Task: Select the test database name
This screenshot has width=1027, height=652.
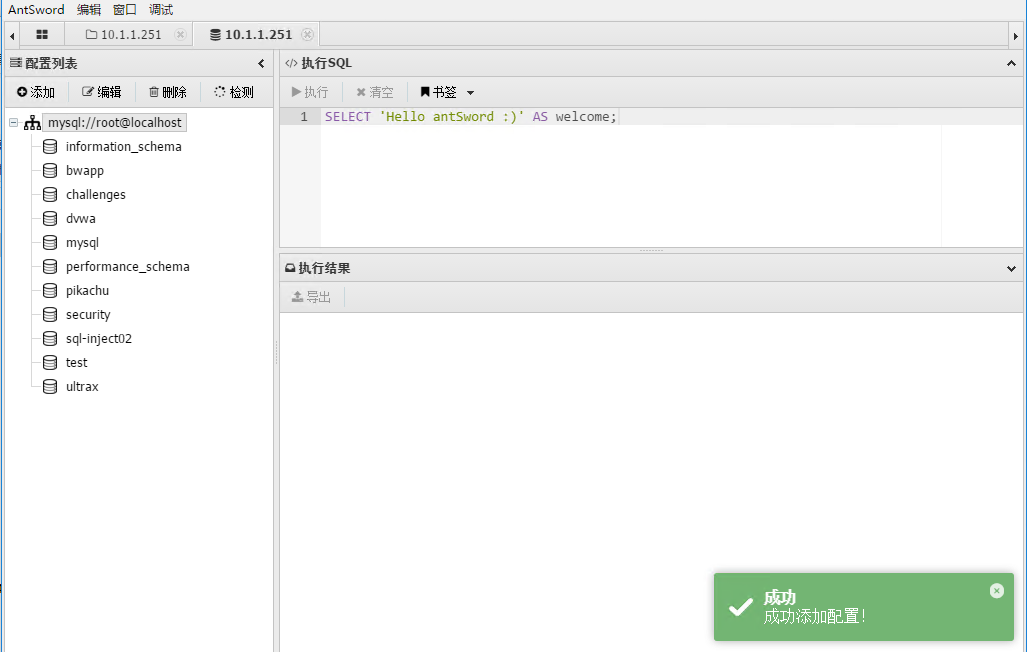Action: click(77, 363)
